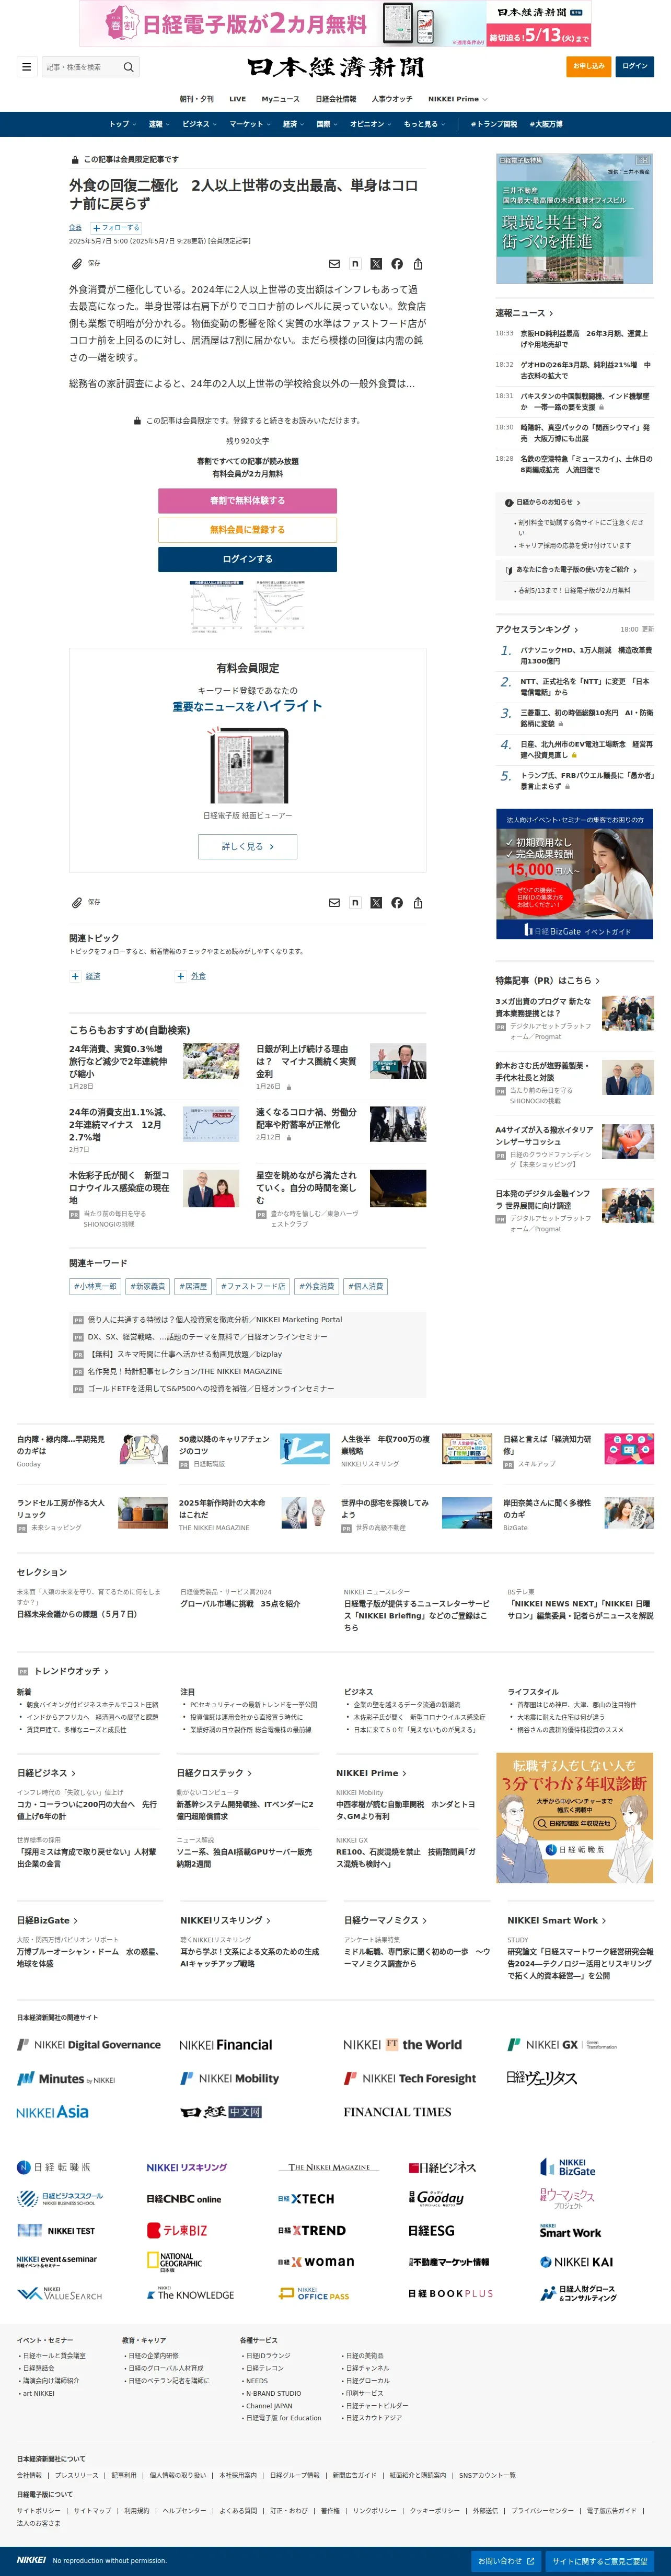
Task: Follow the 食品 topic with フォローする
Action: pos(117,228)
